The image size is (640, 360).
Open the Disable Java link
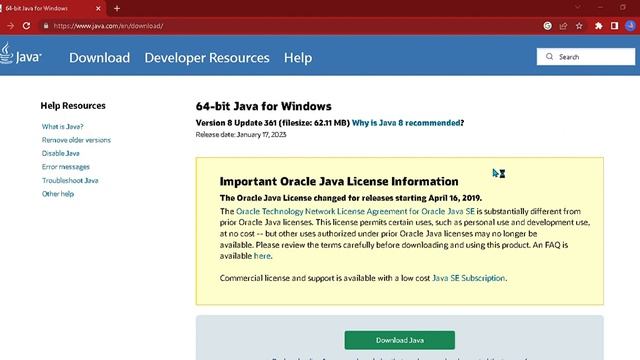click(60, 153)
